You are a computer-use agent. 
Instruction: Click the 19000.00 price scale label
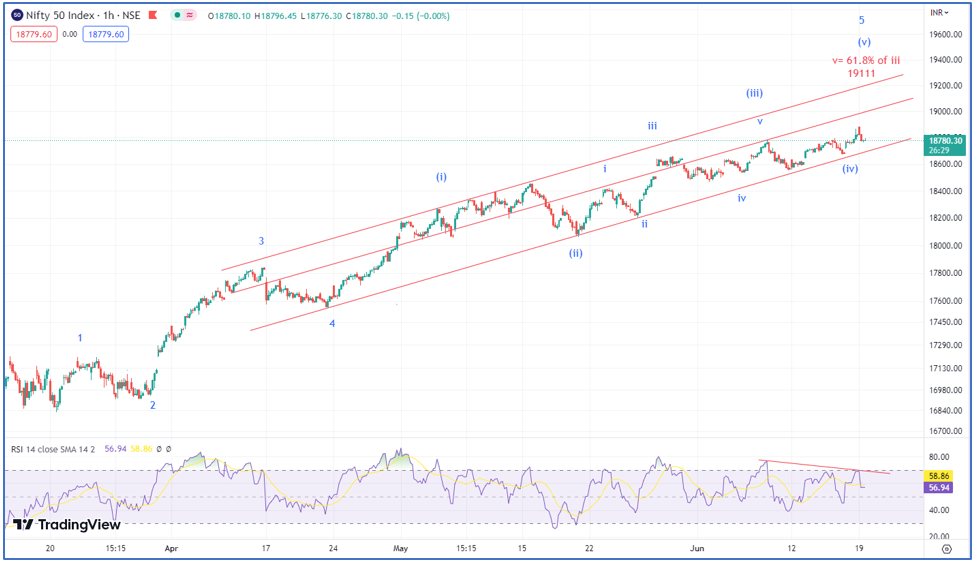[945, 111]
